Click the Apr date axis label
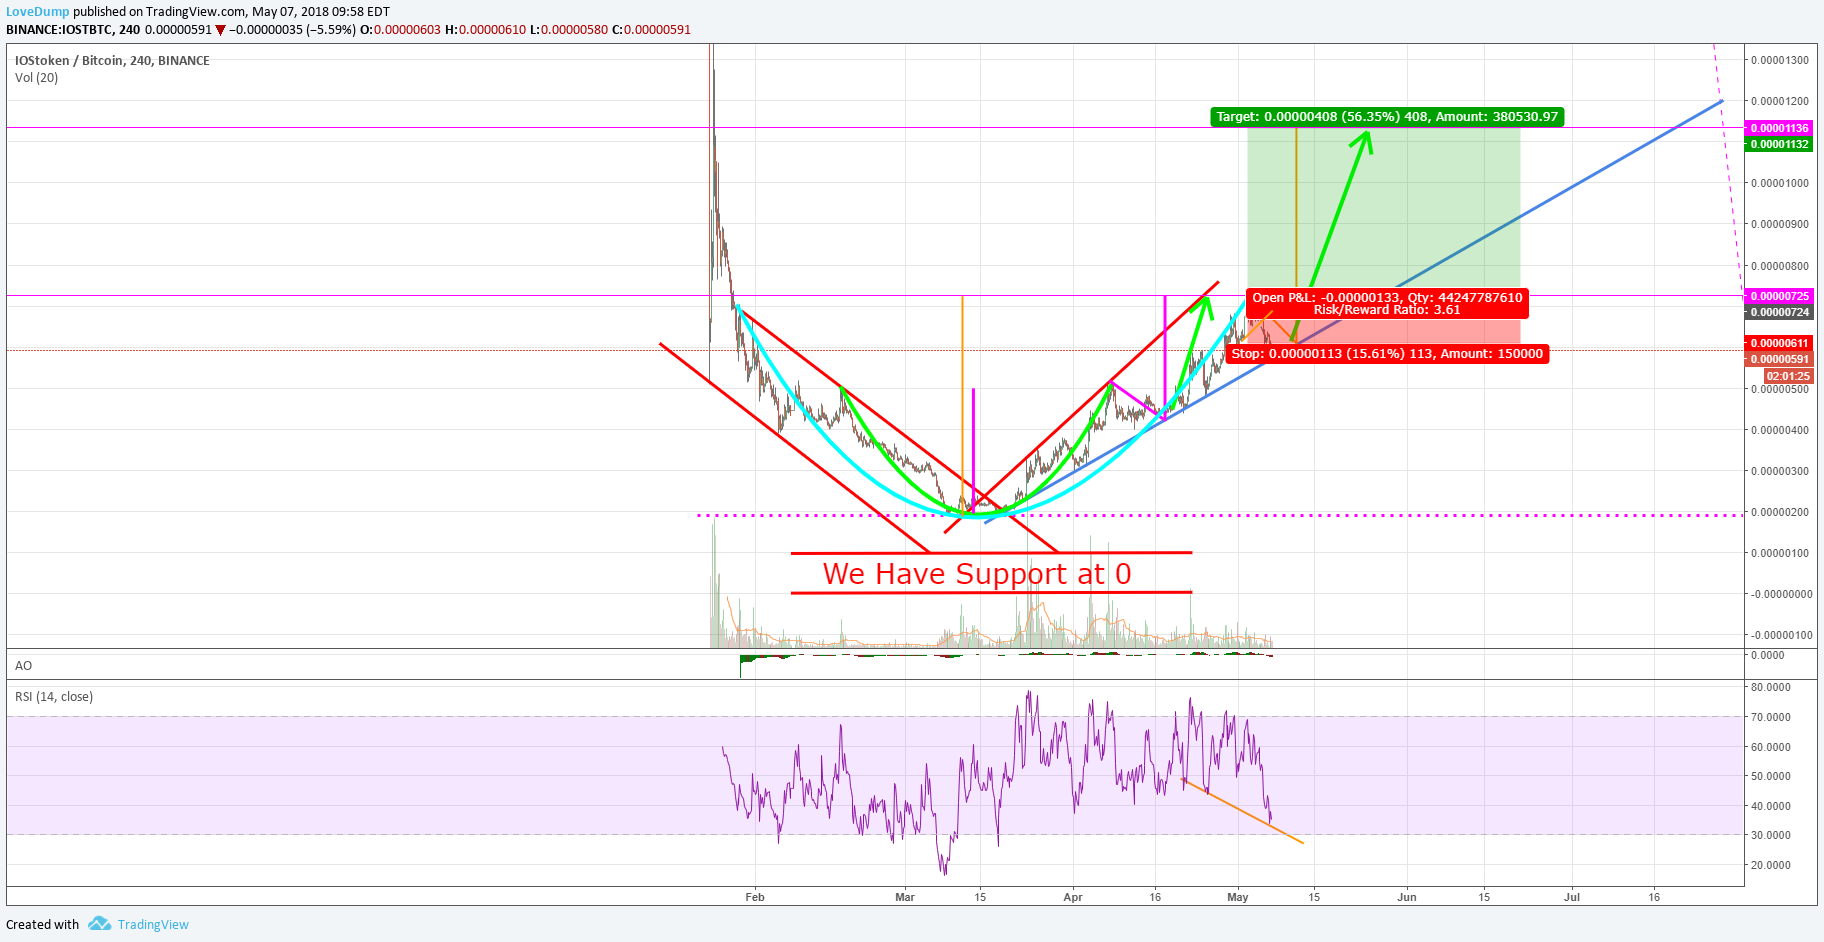Screen dimensions: 1824x942 pyautogui.click(x=1073, y=897)
